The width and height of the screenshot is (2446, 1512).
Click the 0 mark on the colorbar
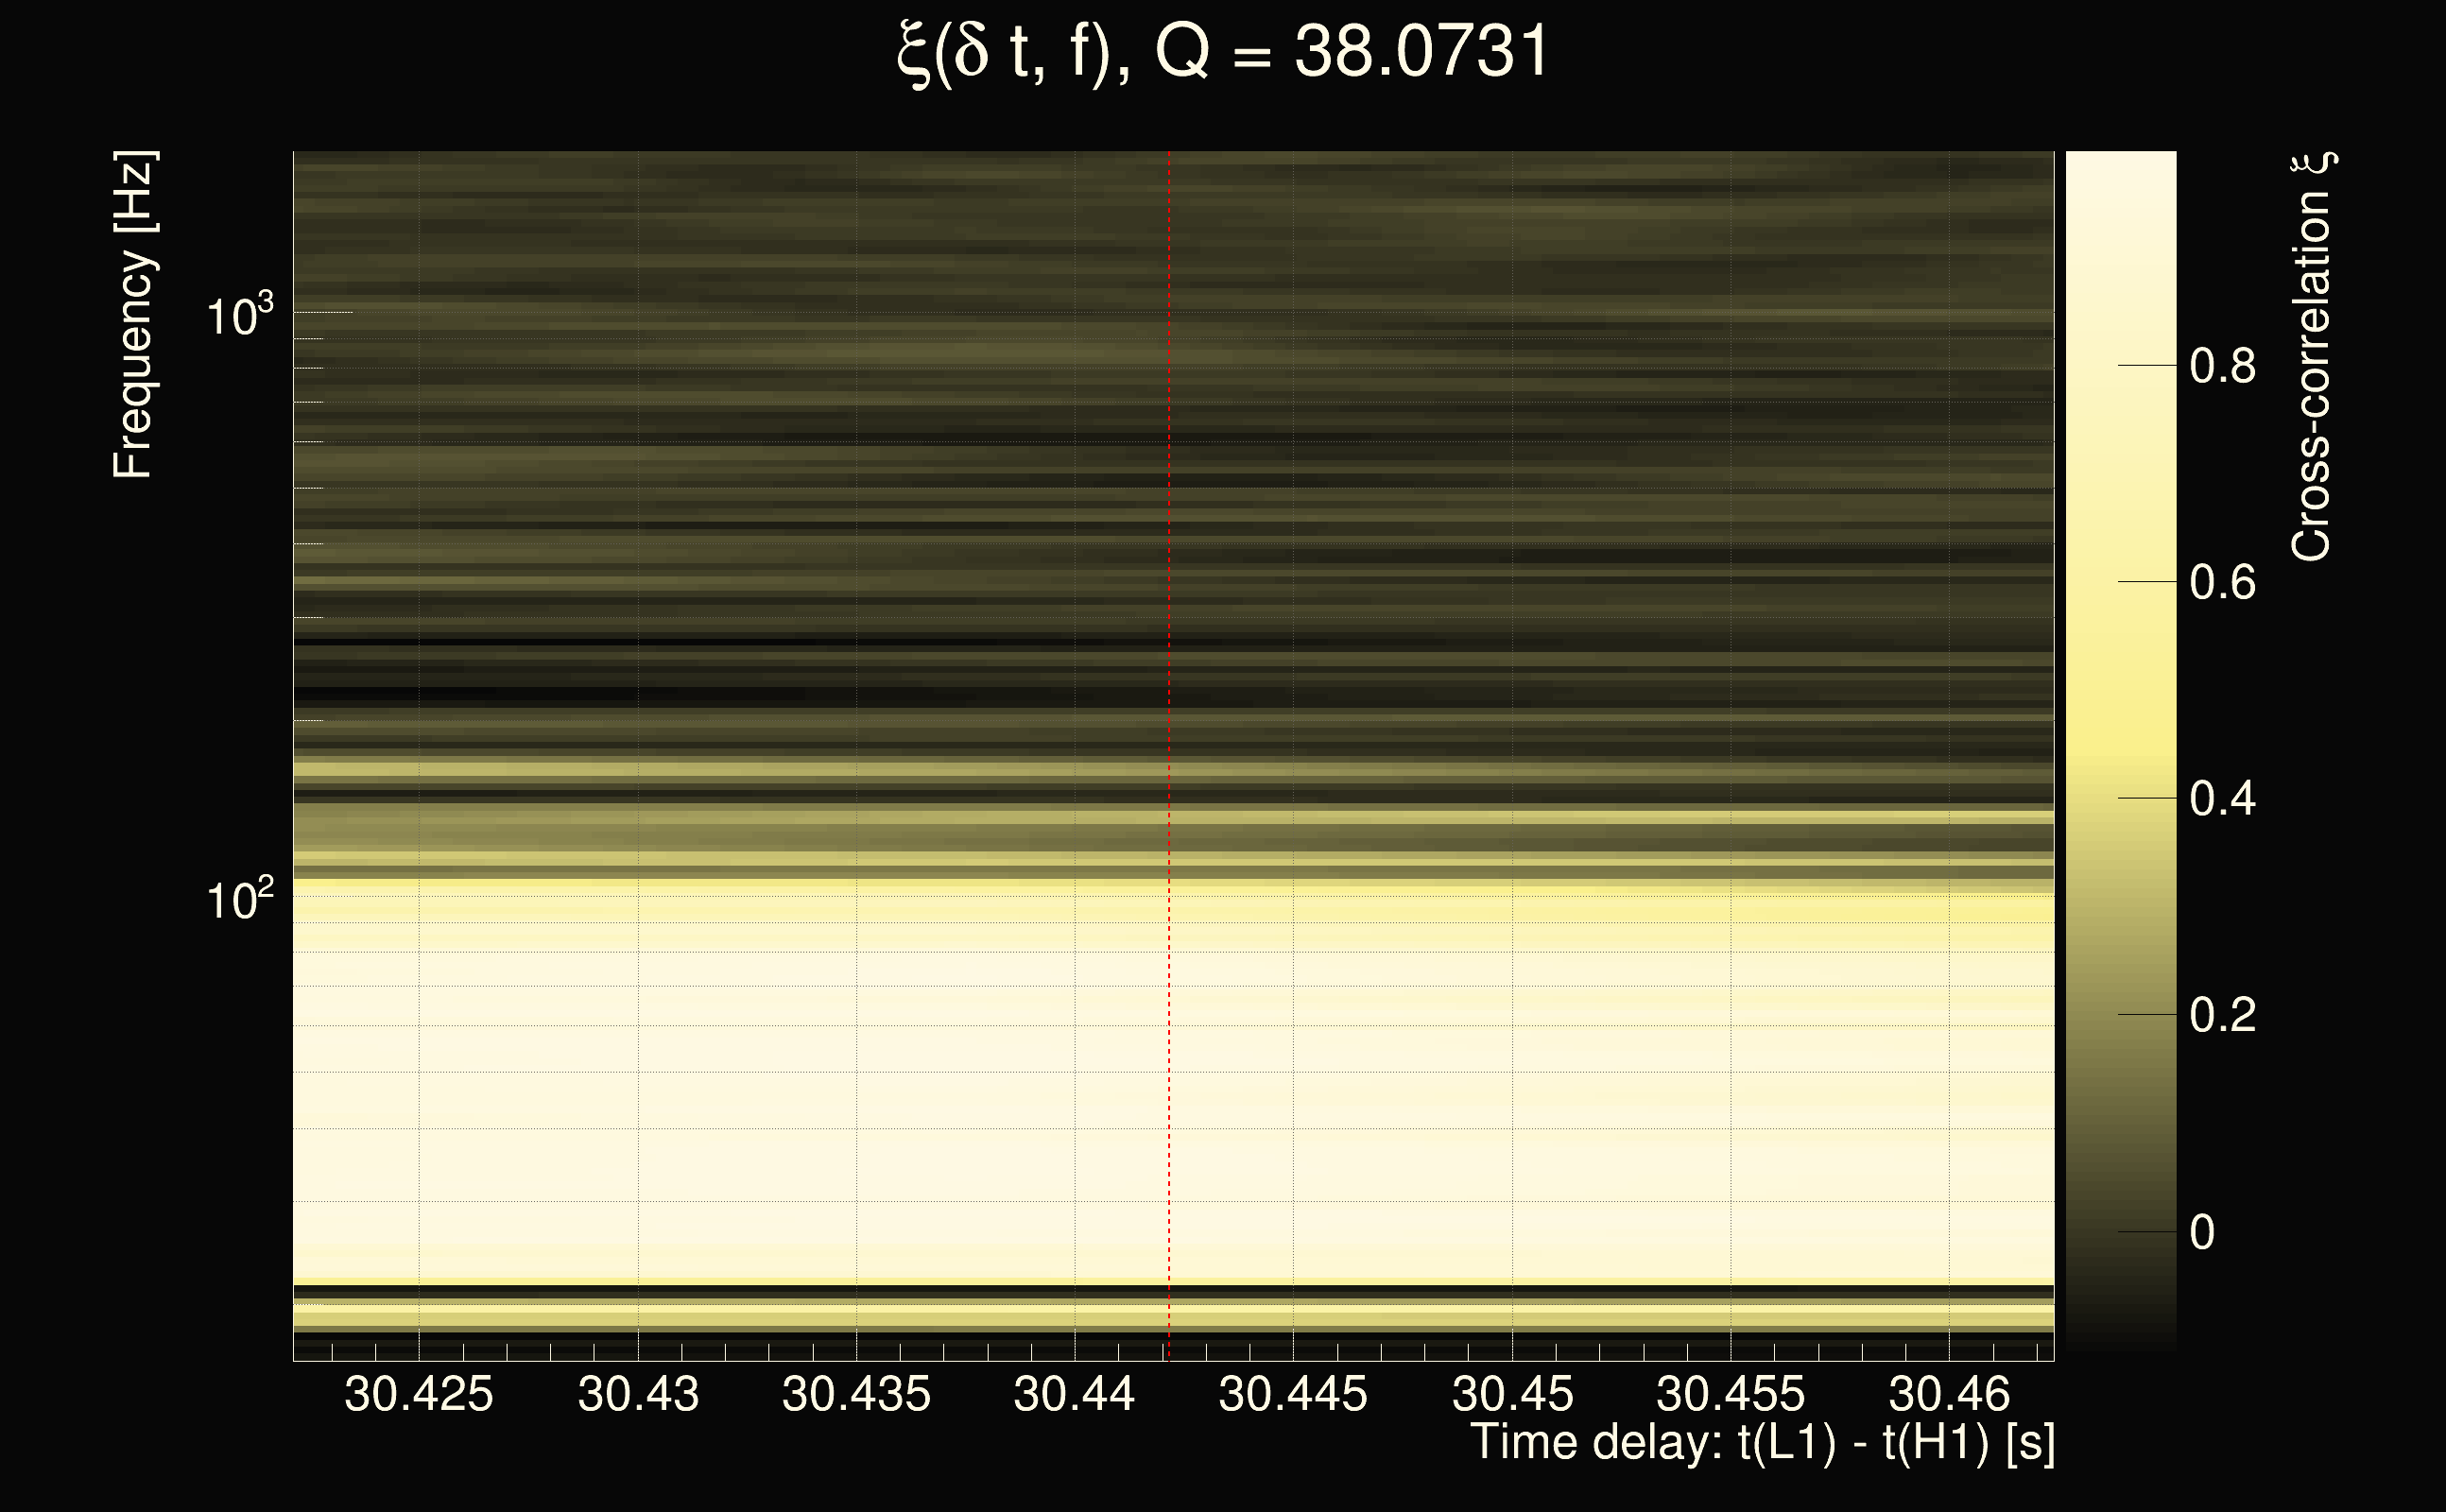pyautogui.click(x=2202, y=1232)
